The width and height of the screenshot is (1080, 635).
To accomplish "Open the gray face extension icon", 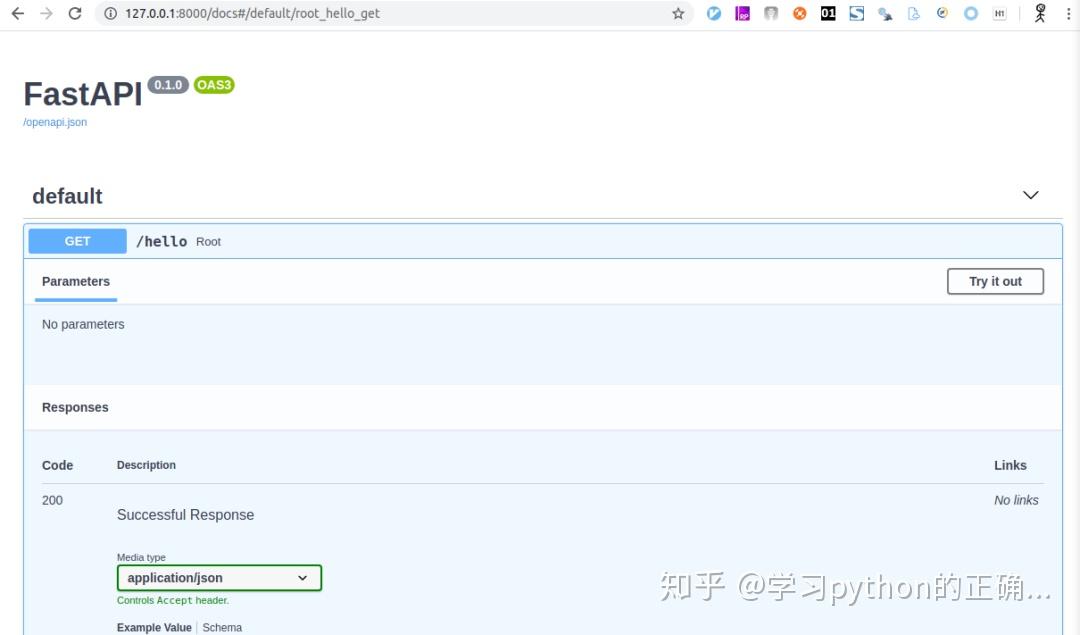I will click(771, 13).
